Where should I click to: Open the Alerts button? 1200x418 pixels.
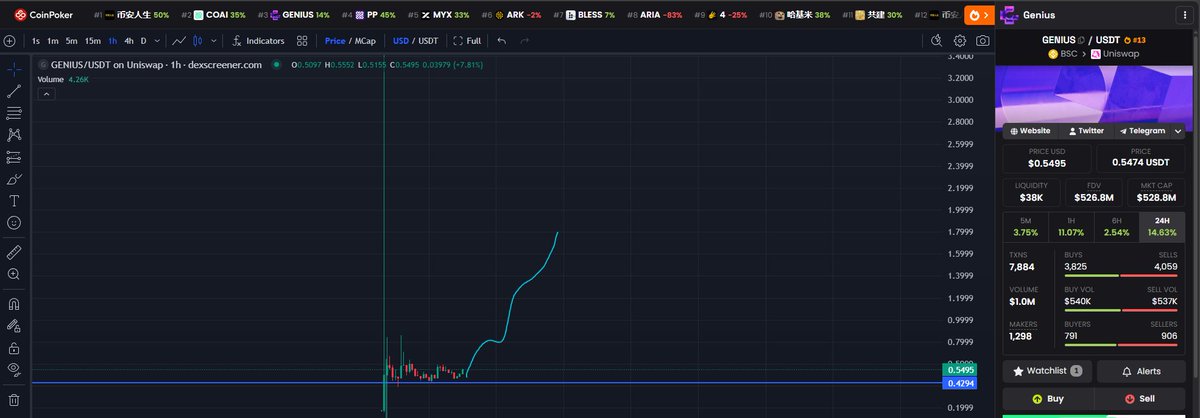click(x=1141, y=371)
